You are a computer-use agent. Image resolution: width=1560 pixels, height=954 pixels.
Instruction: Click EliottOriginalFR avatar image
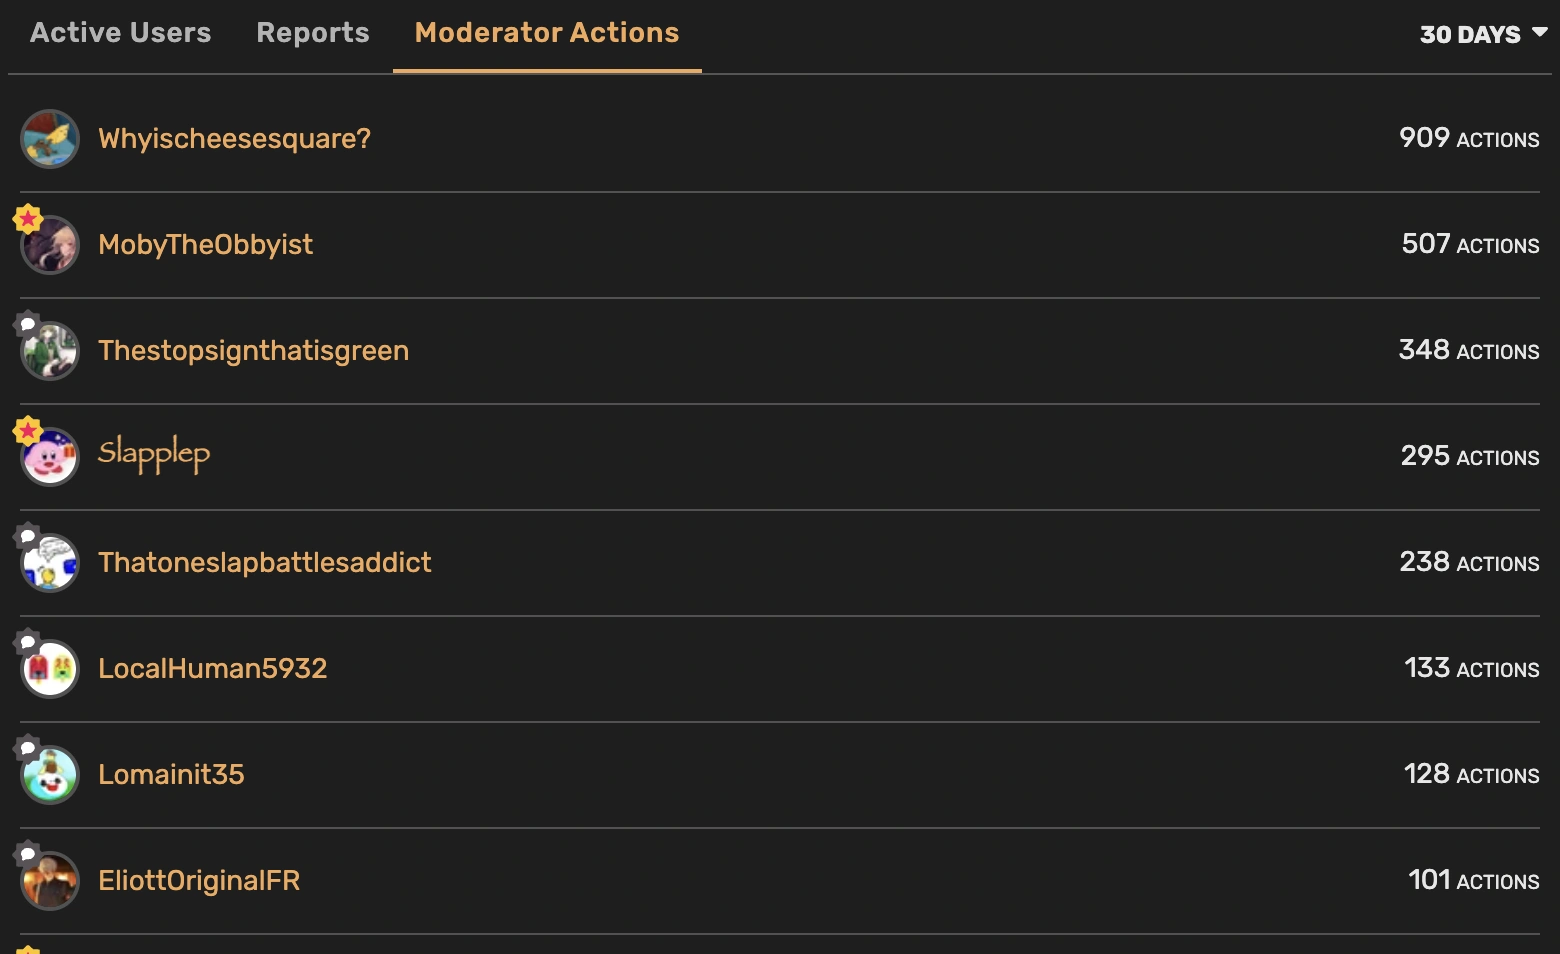point(50,881)
